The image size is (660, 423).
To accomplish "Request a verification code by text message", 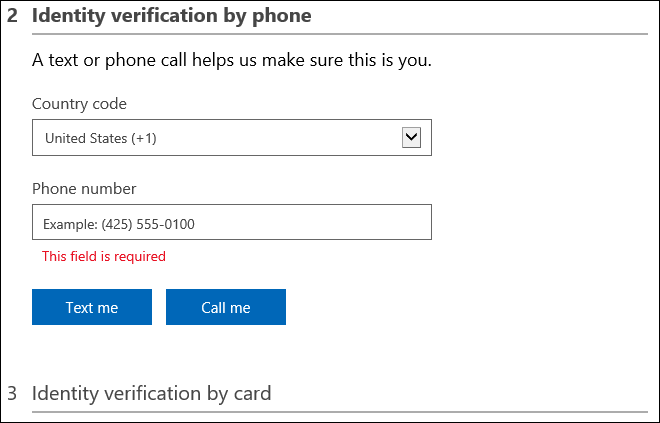I will 92,307.
